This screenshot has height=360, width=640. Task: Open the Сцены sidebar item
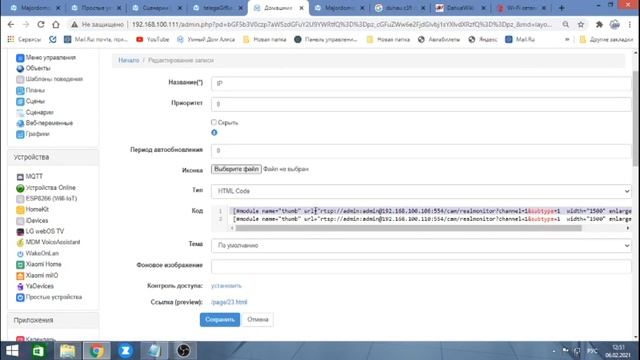pyautogui.click(x=31, y=101)
